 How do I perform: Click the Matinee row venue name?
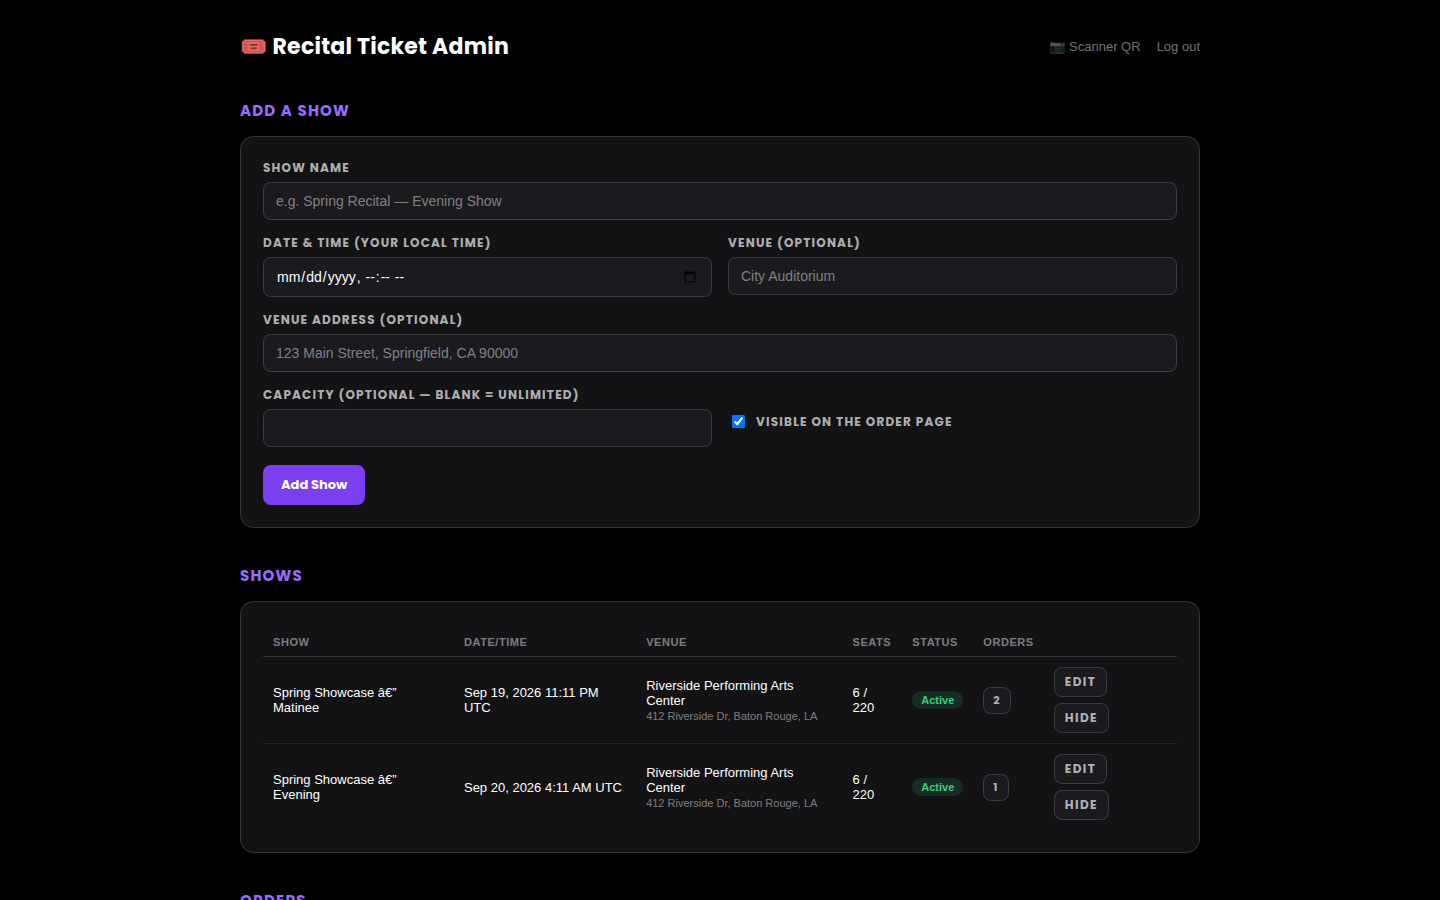pyautogui.click(x=720, y=693)
